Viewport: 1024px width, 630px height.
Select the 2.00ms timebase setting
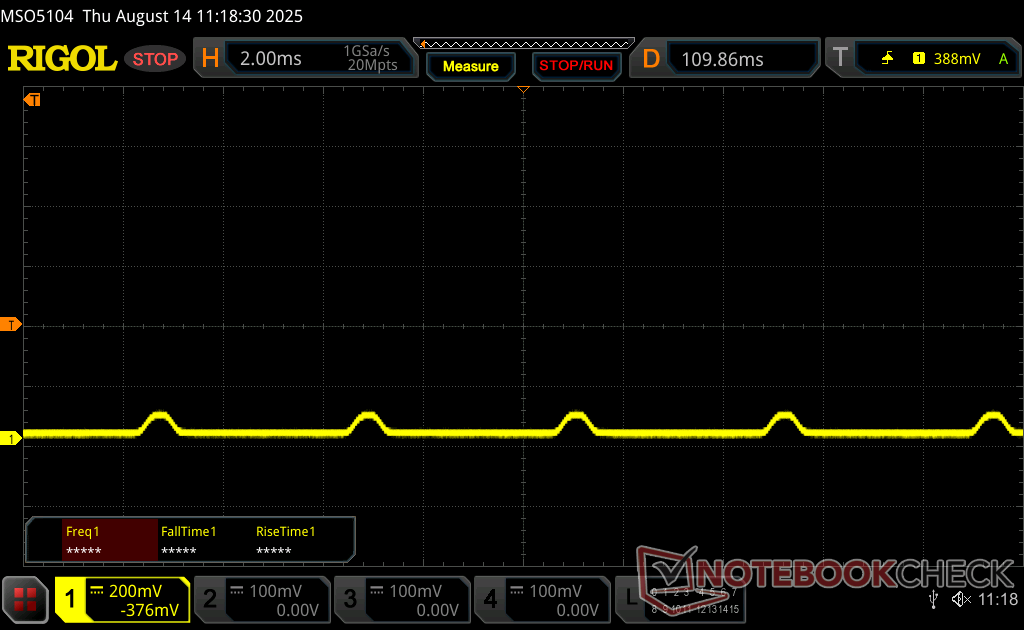(x=270, y=59)
